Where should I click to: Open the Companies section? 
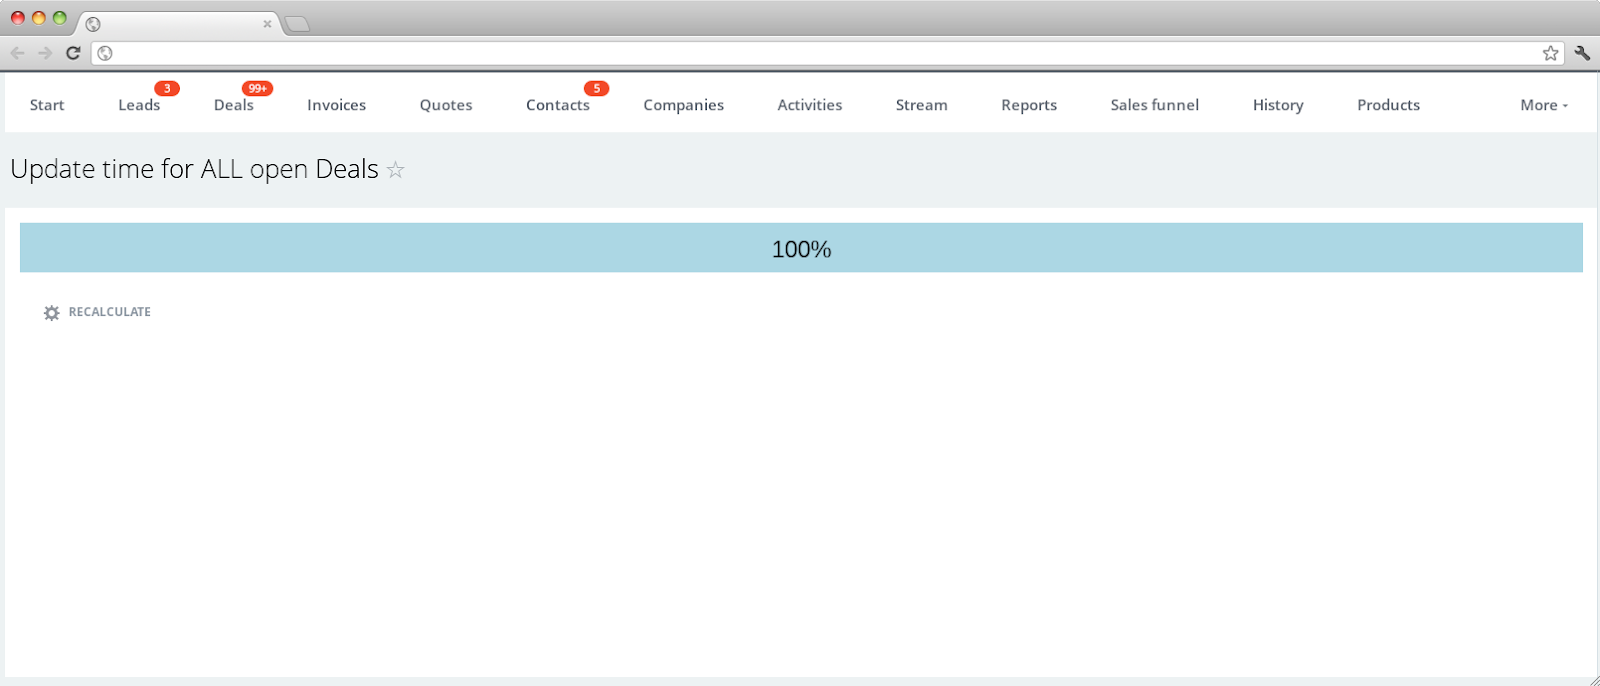pyautogui.click(x=684, y=105)
